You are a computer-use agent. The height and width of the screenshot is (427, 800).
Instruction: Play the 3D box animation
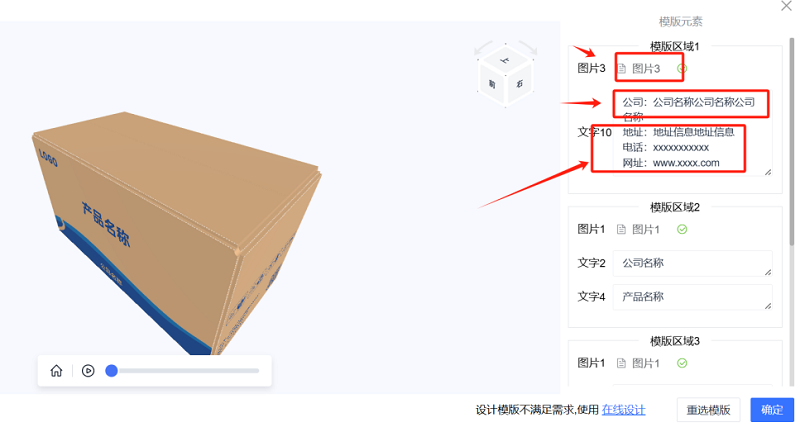tap(88, 370)
